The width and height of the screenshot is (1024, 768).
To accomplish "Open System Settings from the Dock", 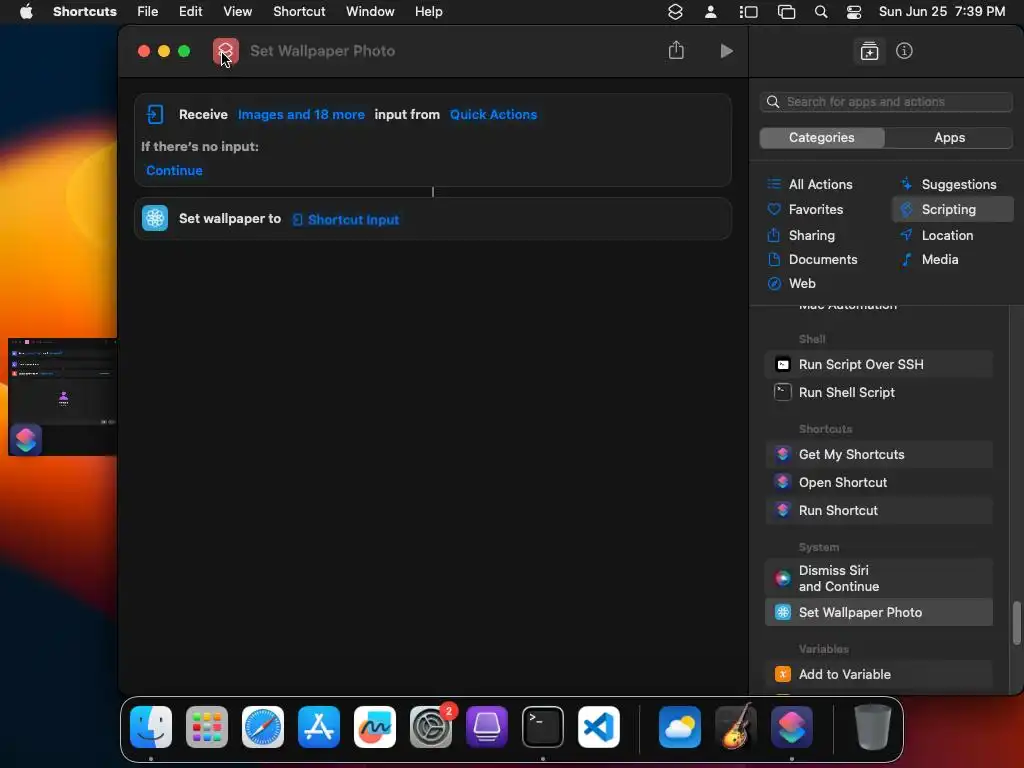I will pyautogui.click(x=431, y=727).
